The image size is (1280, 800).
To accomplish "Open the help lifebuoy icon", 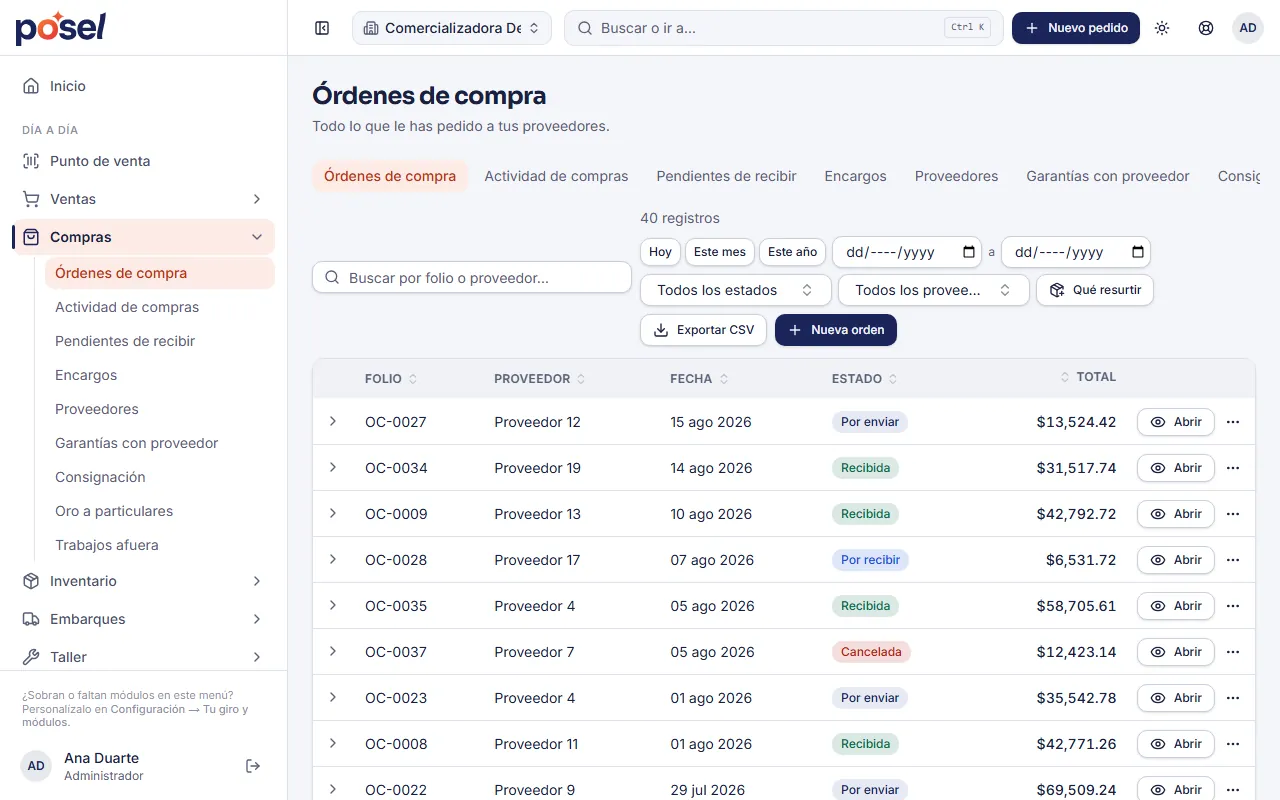I will point(1206,28).
